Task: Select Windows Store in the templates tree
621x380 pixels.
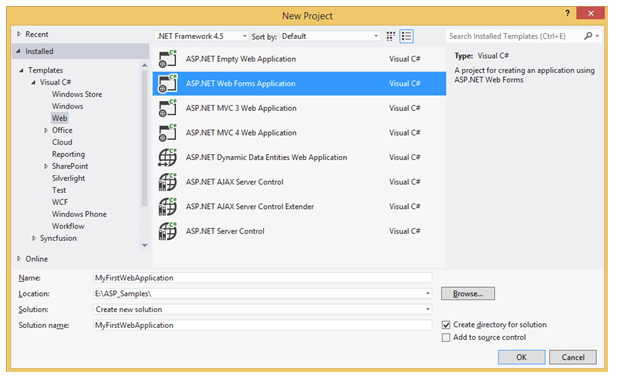Action: pos(77,94)
